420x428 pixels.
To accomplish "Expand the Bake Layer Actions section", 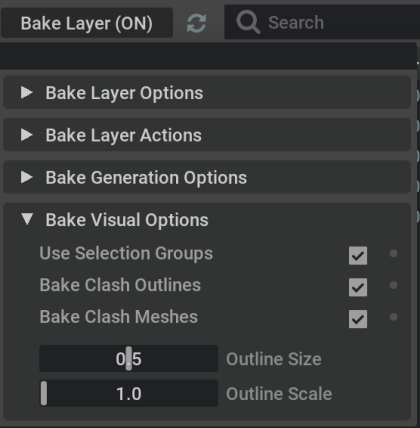I will coord(207,135).
